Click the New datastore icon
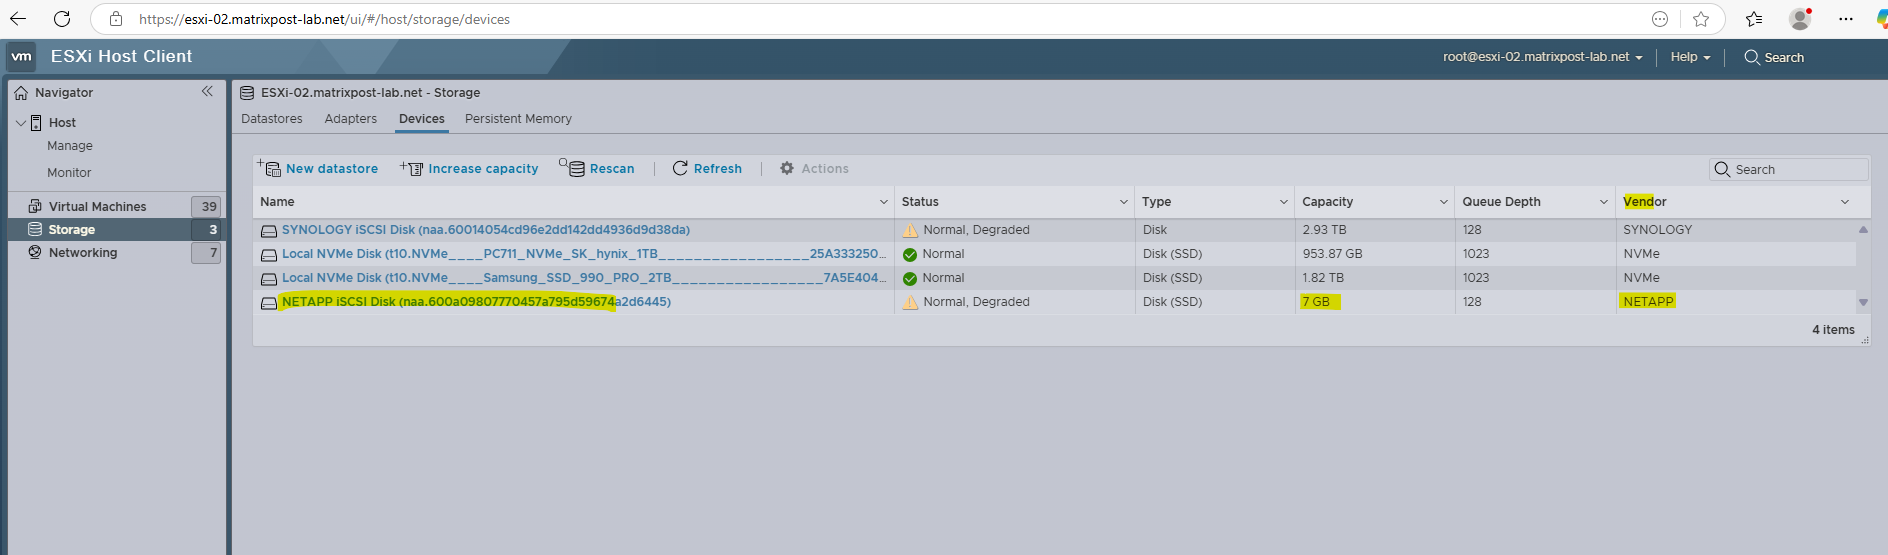 269,167
